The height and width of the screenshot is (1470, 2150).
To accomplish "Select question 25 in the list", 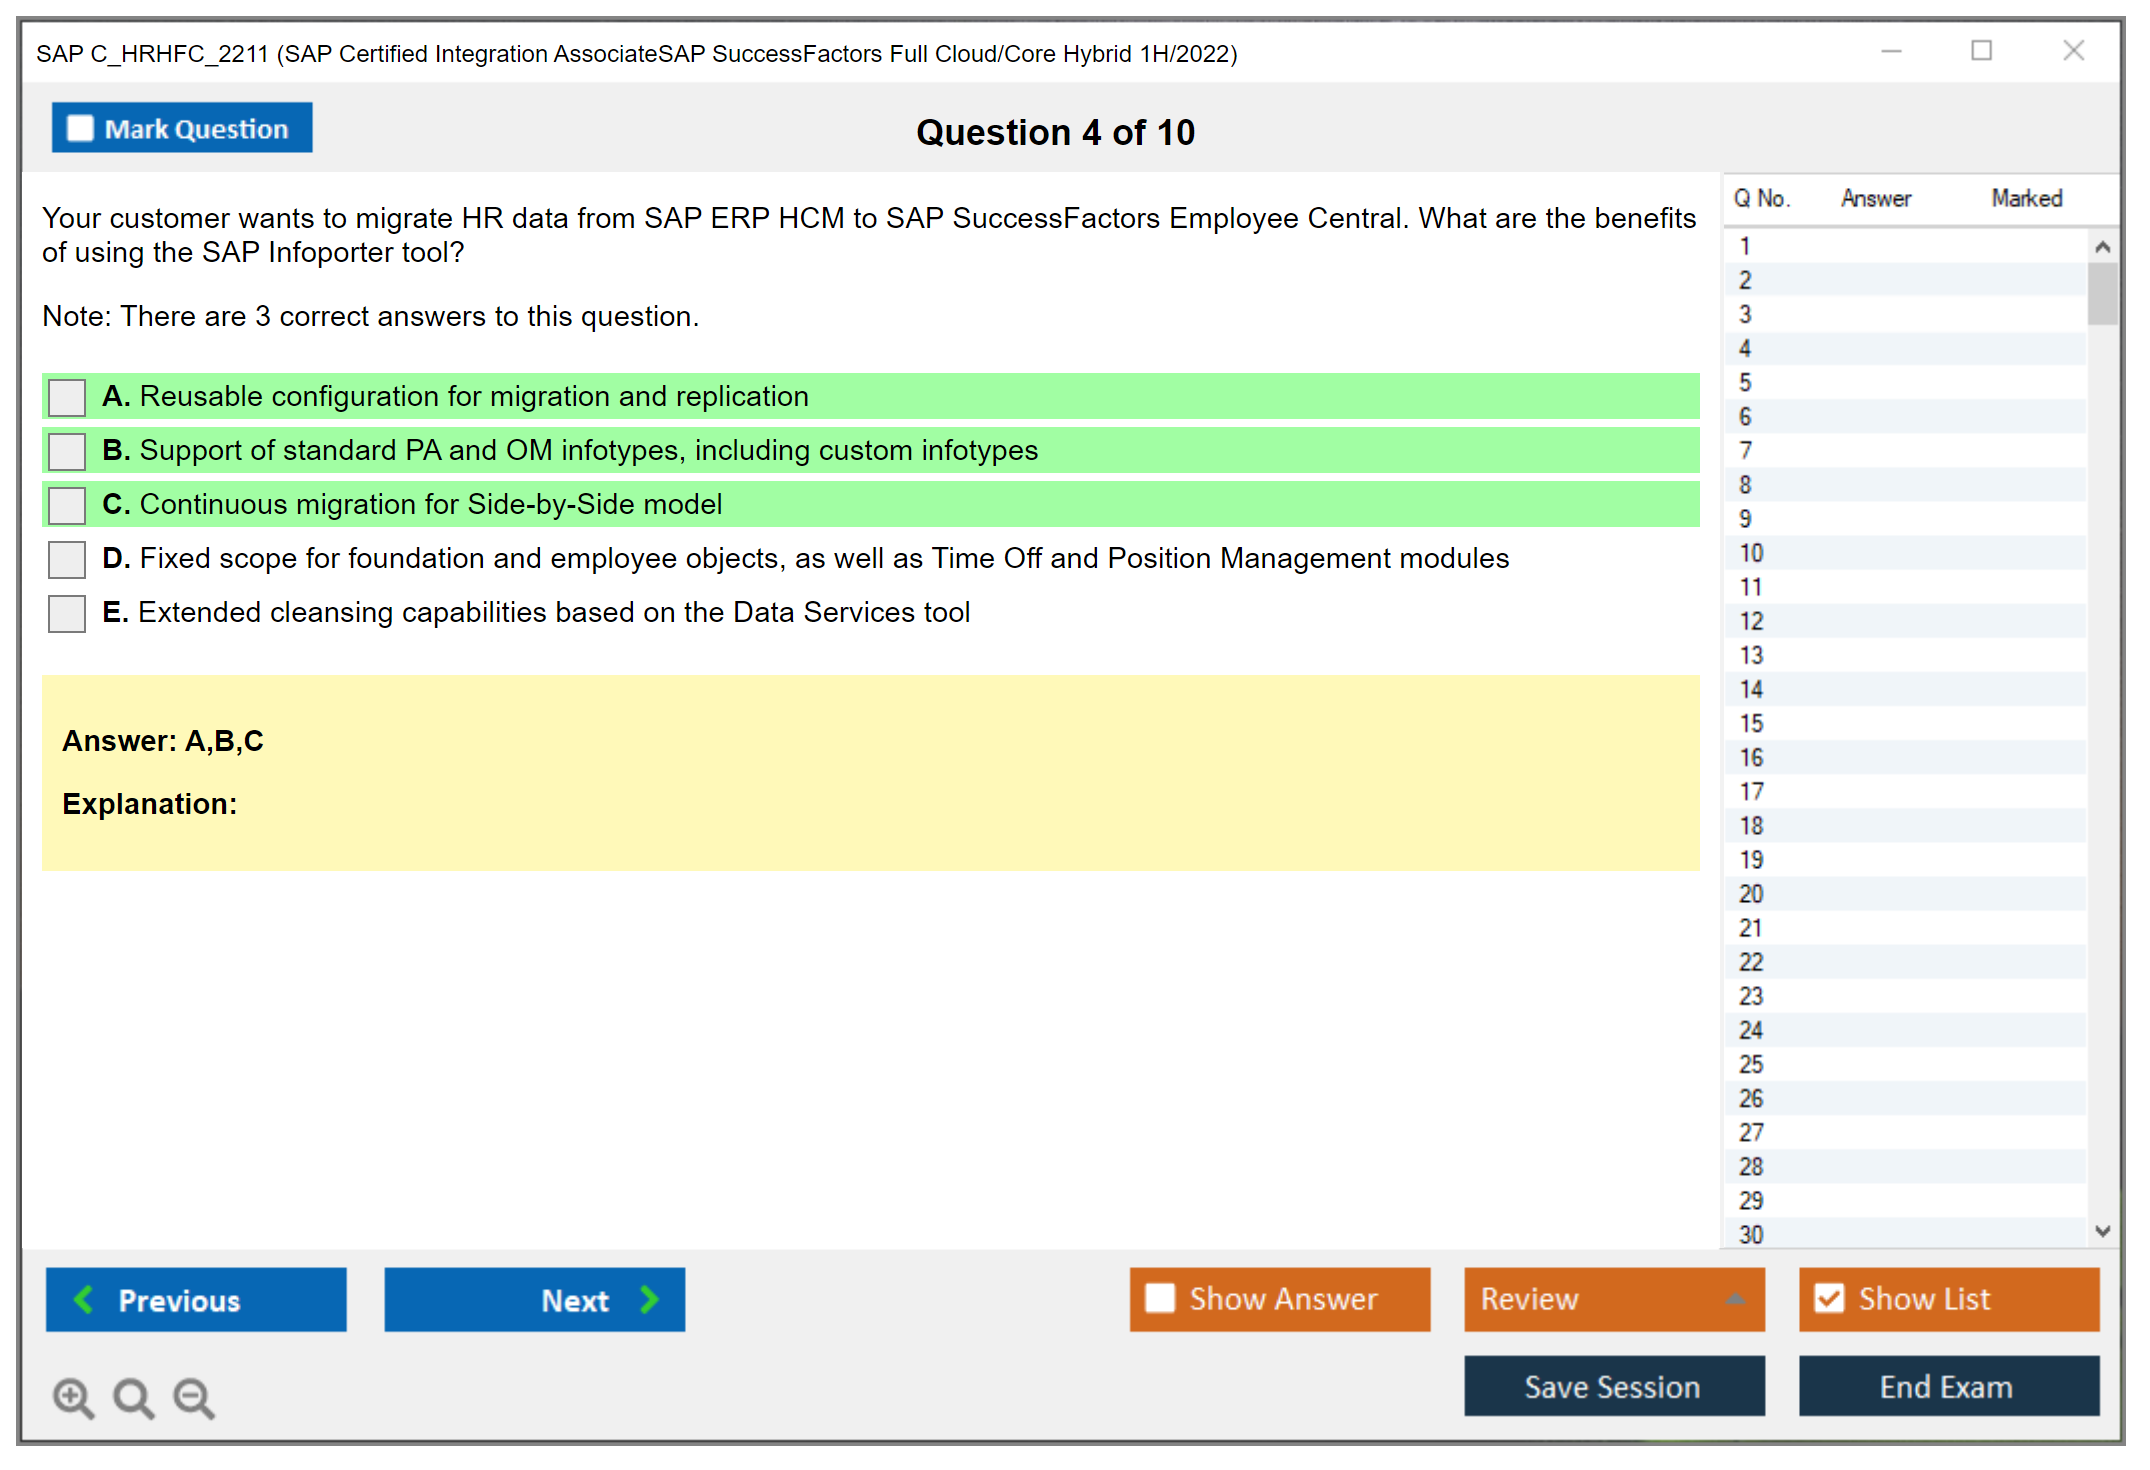I will (1751, 1064).
